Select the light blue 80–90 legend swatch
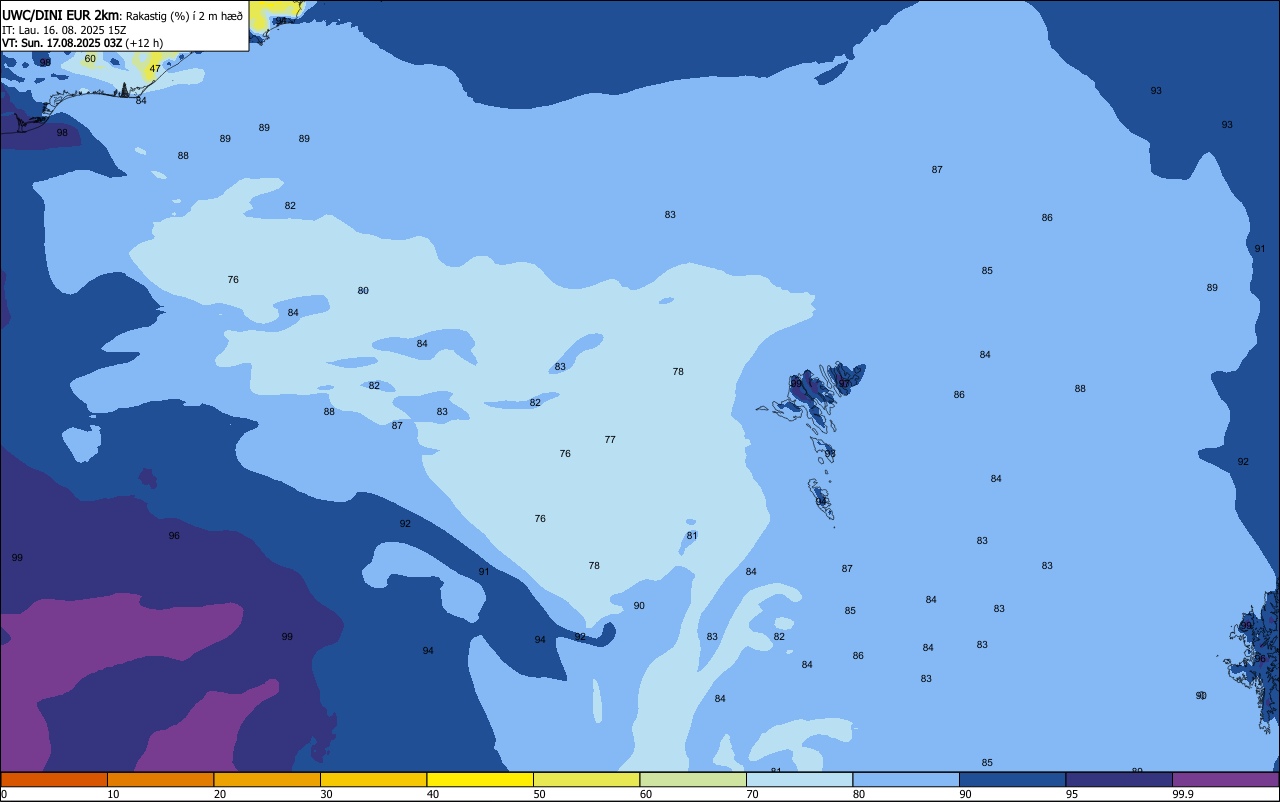 [906, 779]
